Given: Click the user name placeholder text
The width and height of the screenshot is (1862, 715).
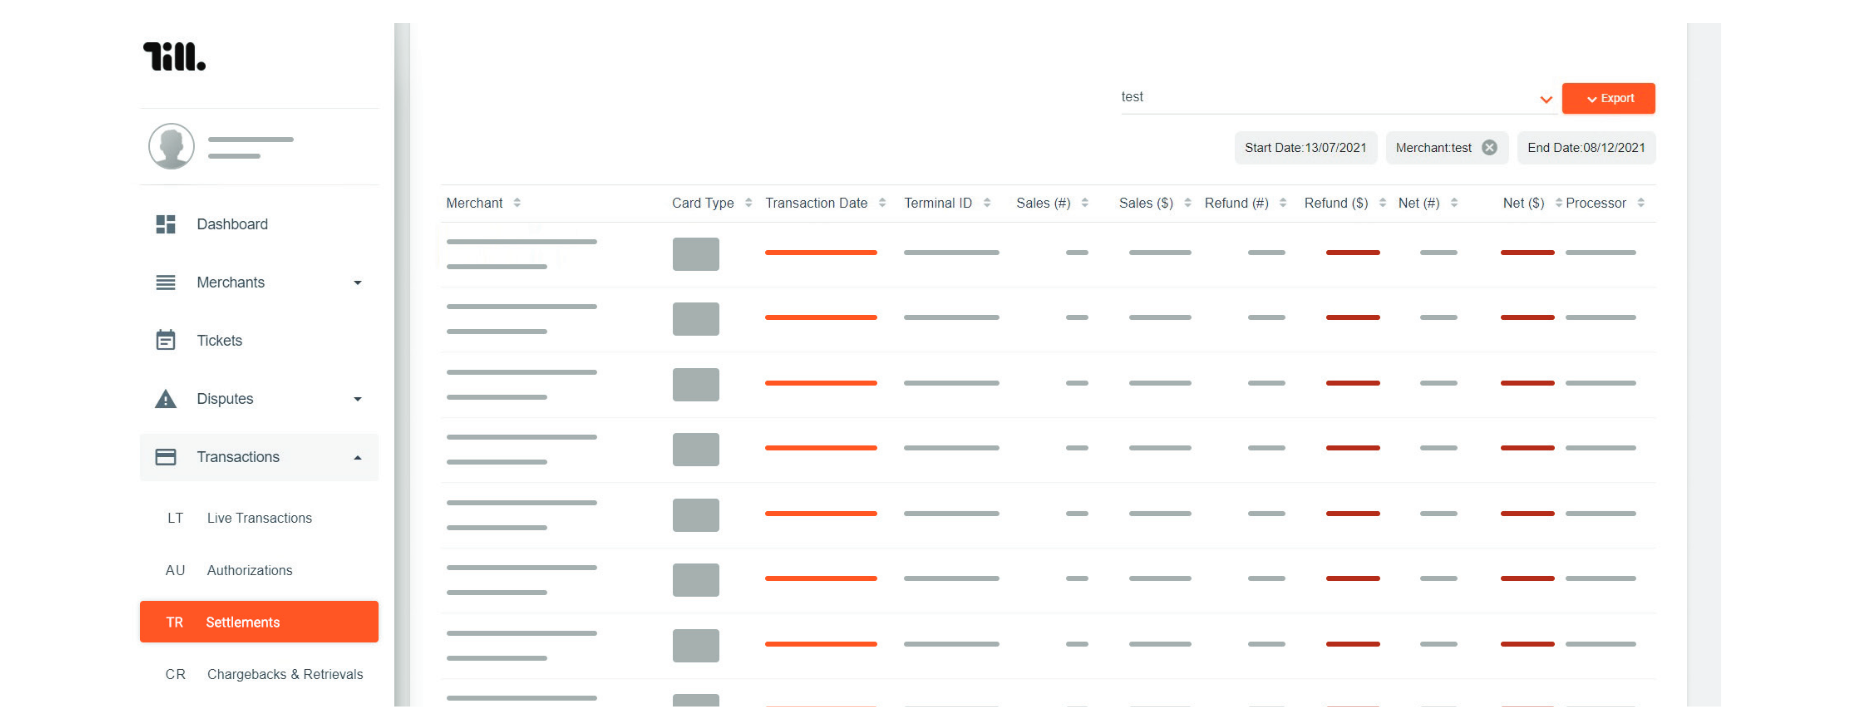Looking at the screenshot, I should click(251, 147).
